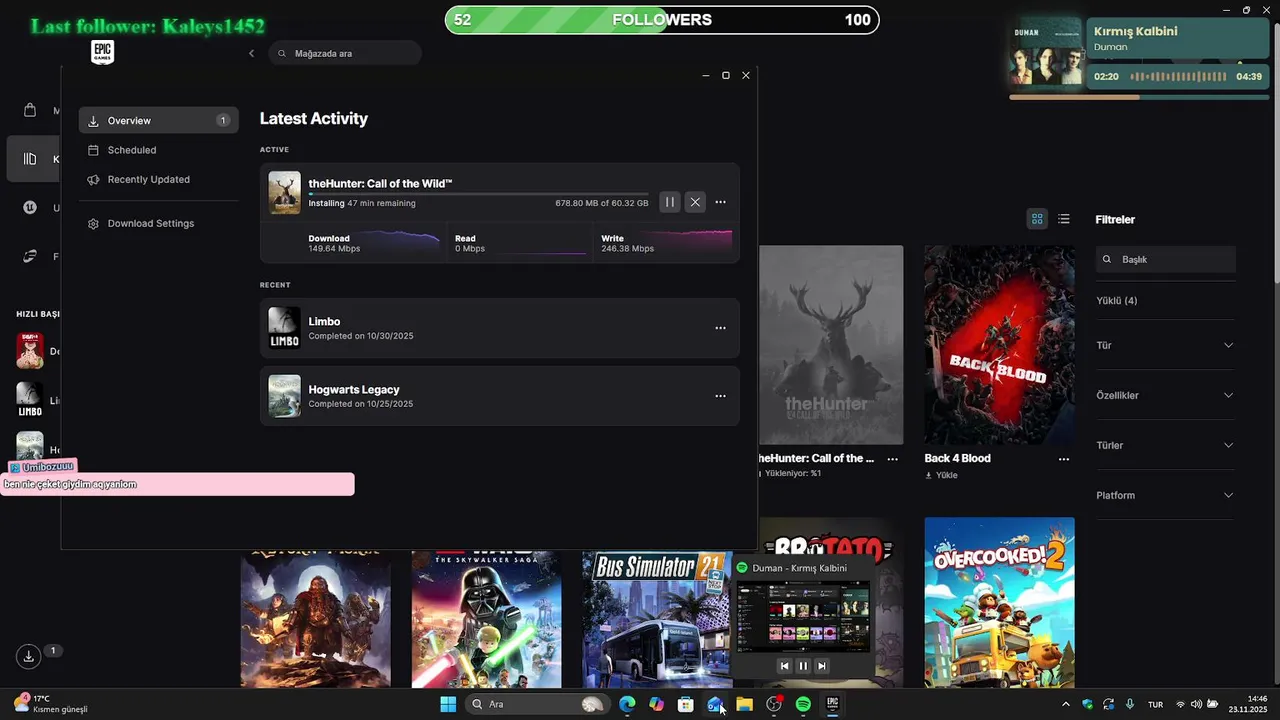Image resolution: width=1280 pixels, height=720 pixels.
Task: Select the Yüklü (4) filter
Action: coord(1116,300)
